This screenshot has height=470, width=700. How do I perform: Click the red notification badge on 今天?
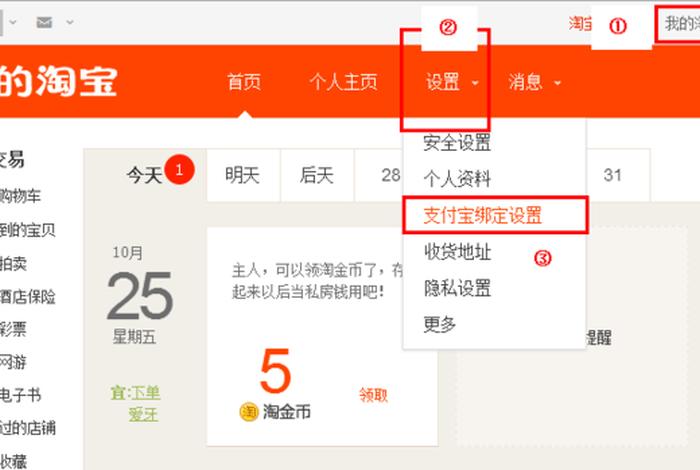tap(179, 170)
